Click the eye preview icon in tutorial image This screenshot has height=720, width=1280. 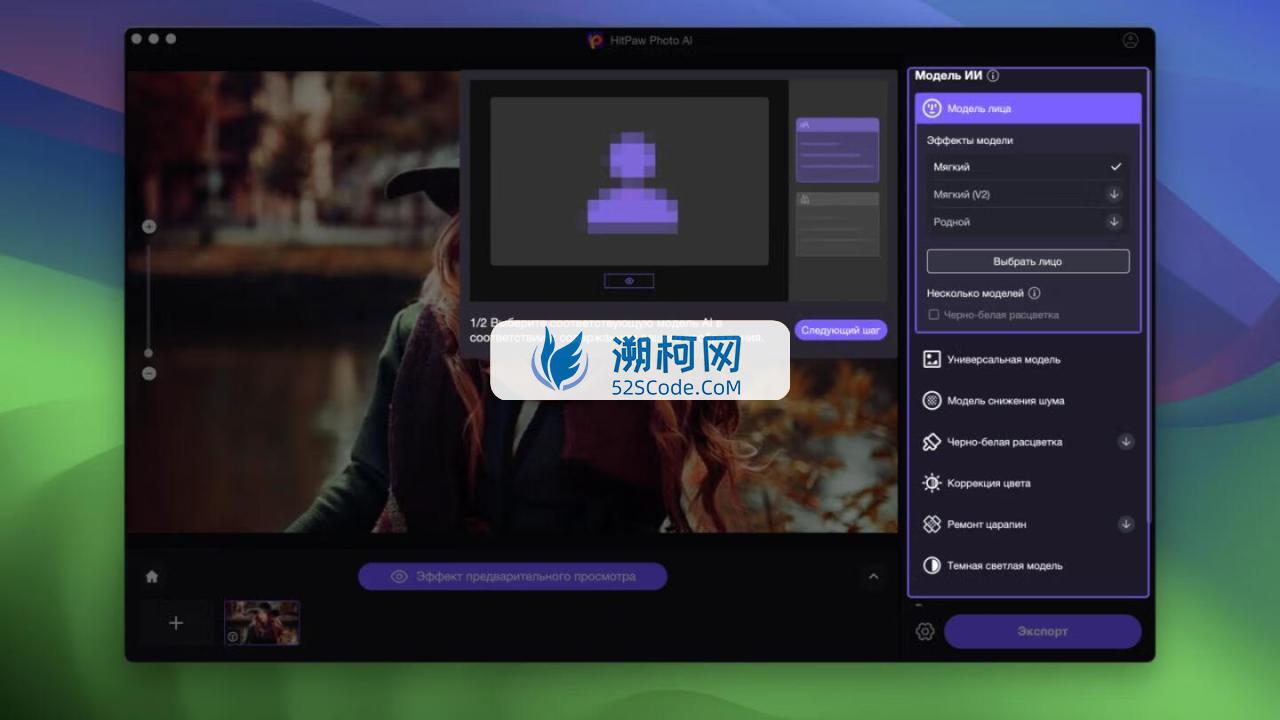[x=629, y=281]
